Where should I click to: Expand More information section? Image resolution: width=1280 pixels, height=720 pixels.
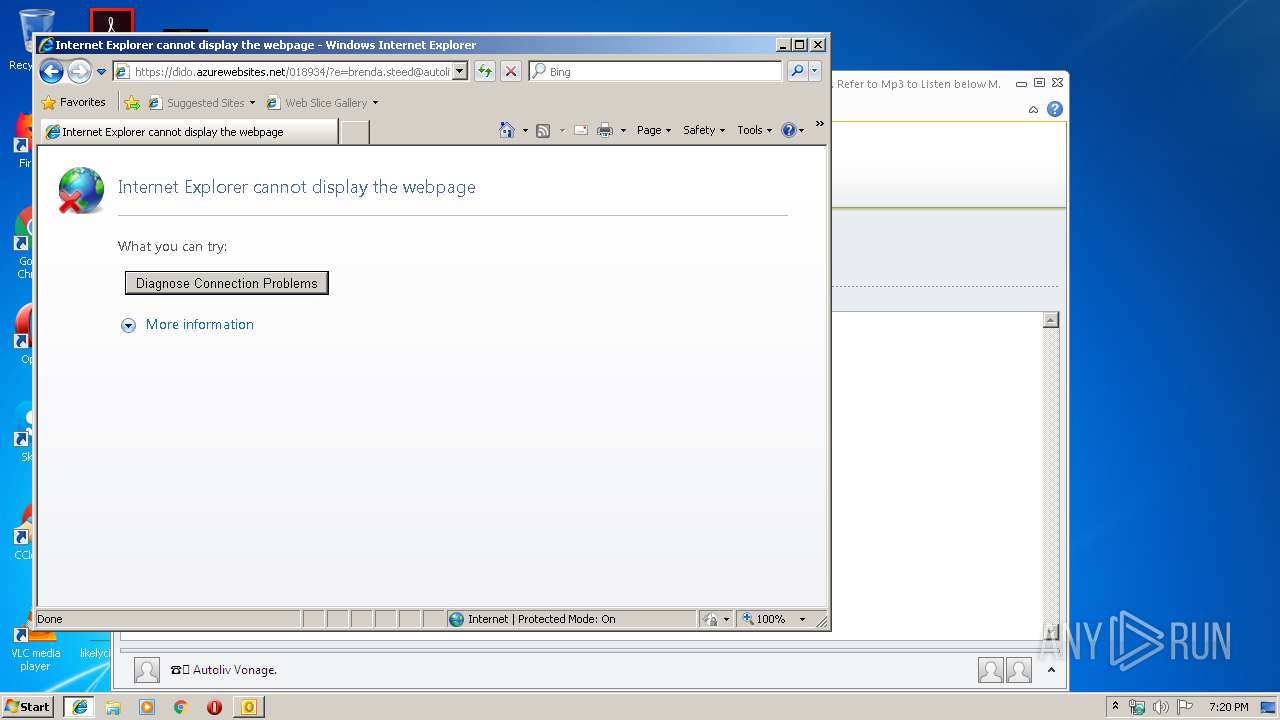[128, 325]
